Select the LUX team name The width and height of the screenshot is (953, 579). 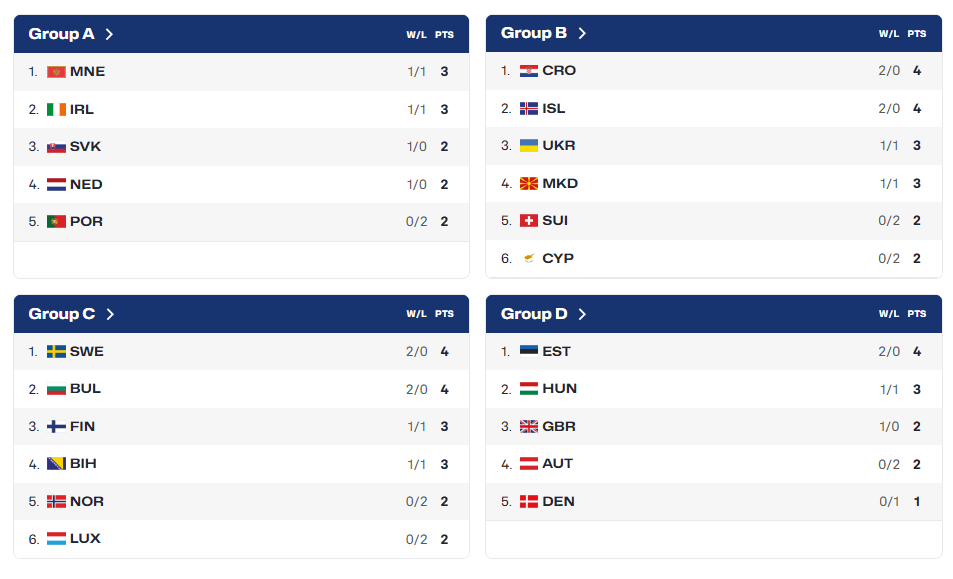85,539
